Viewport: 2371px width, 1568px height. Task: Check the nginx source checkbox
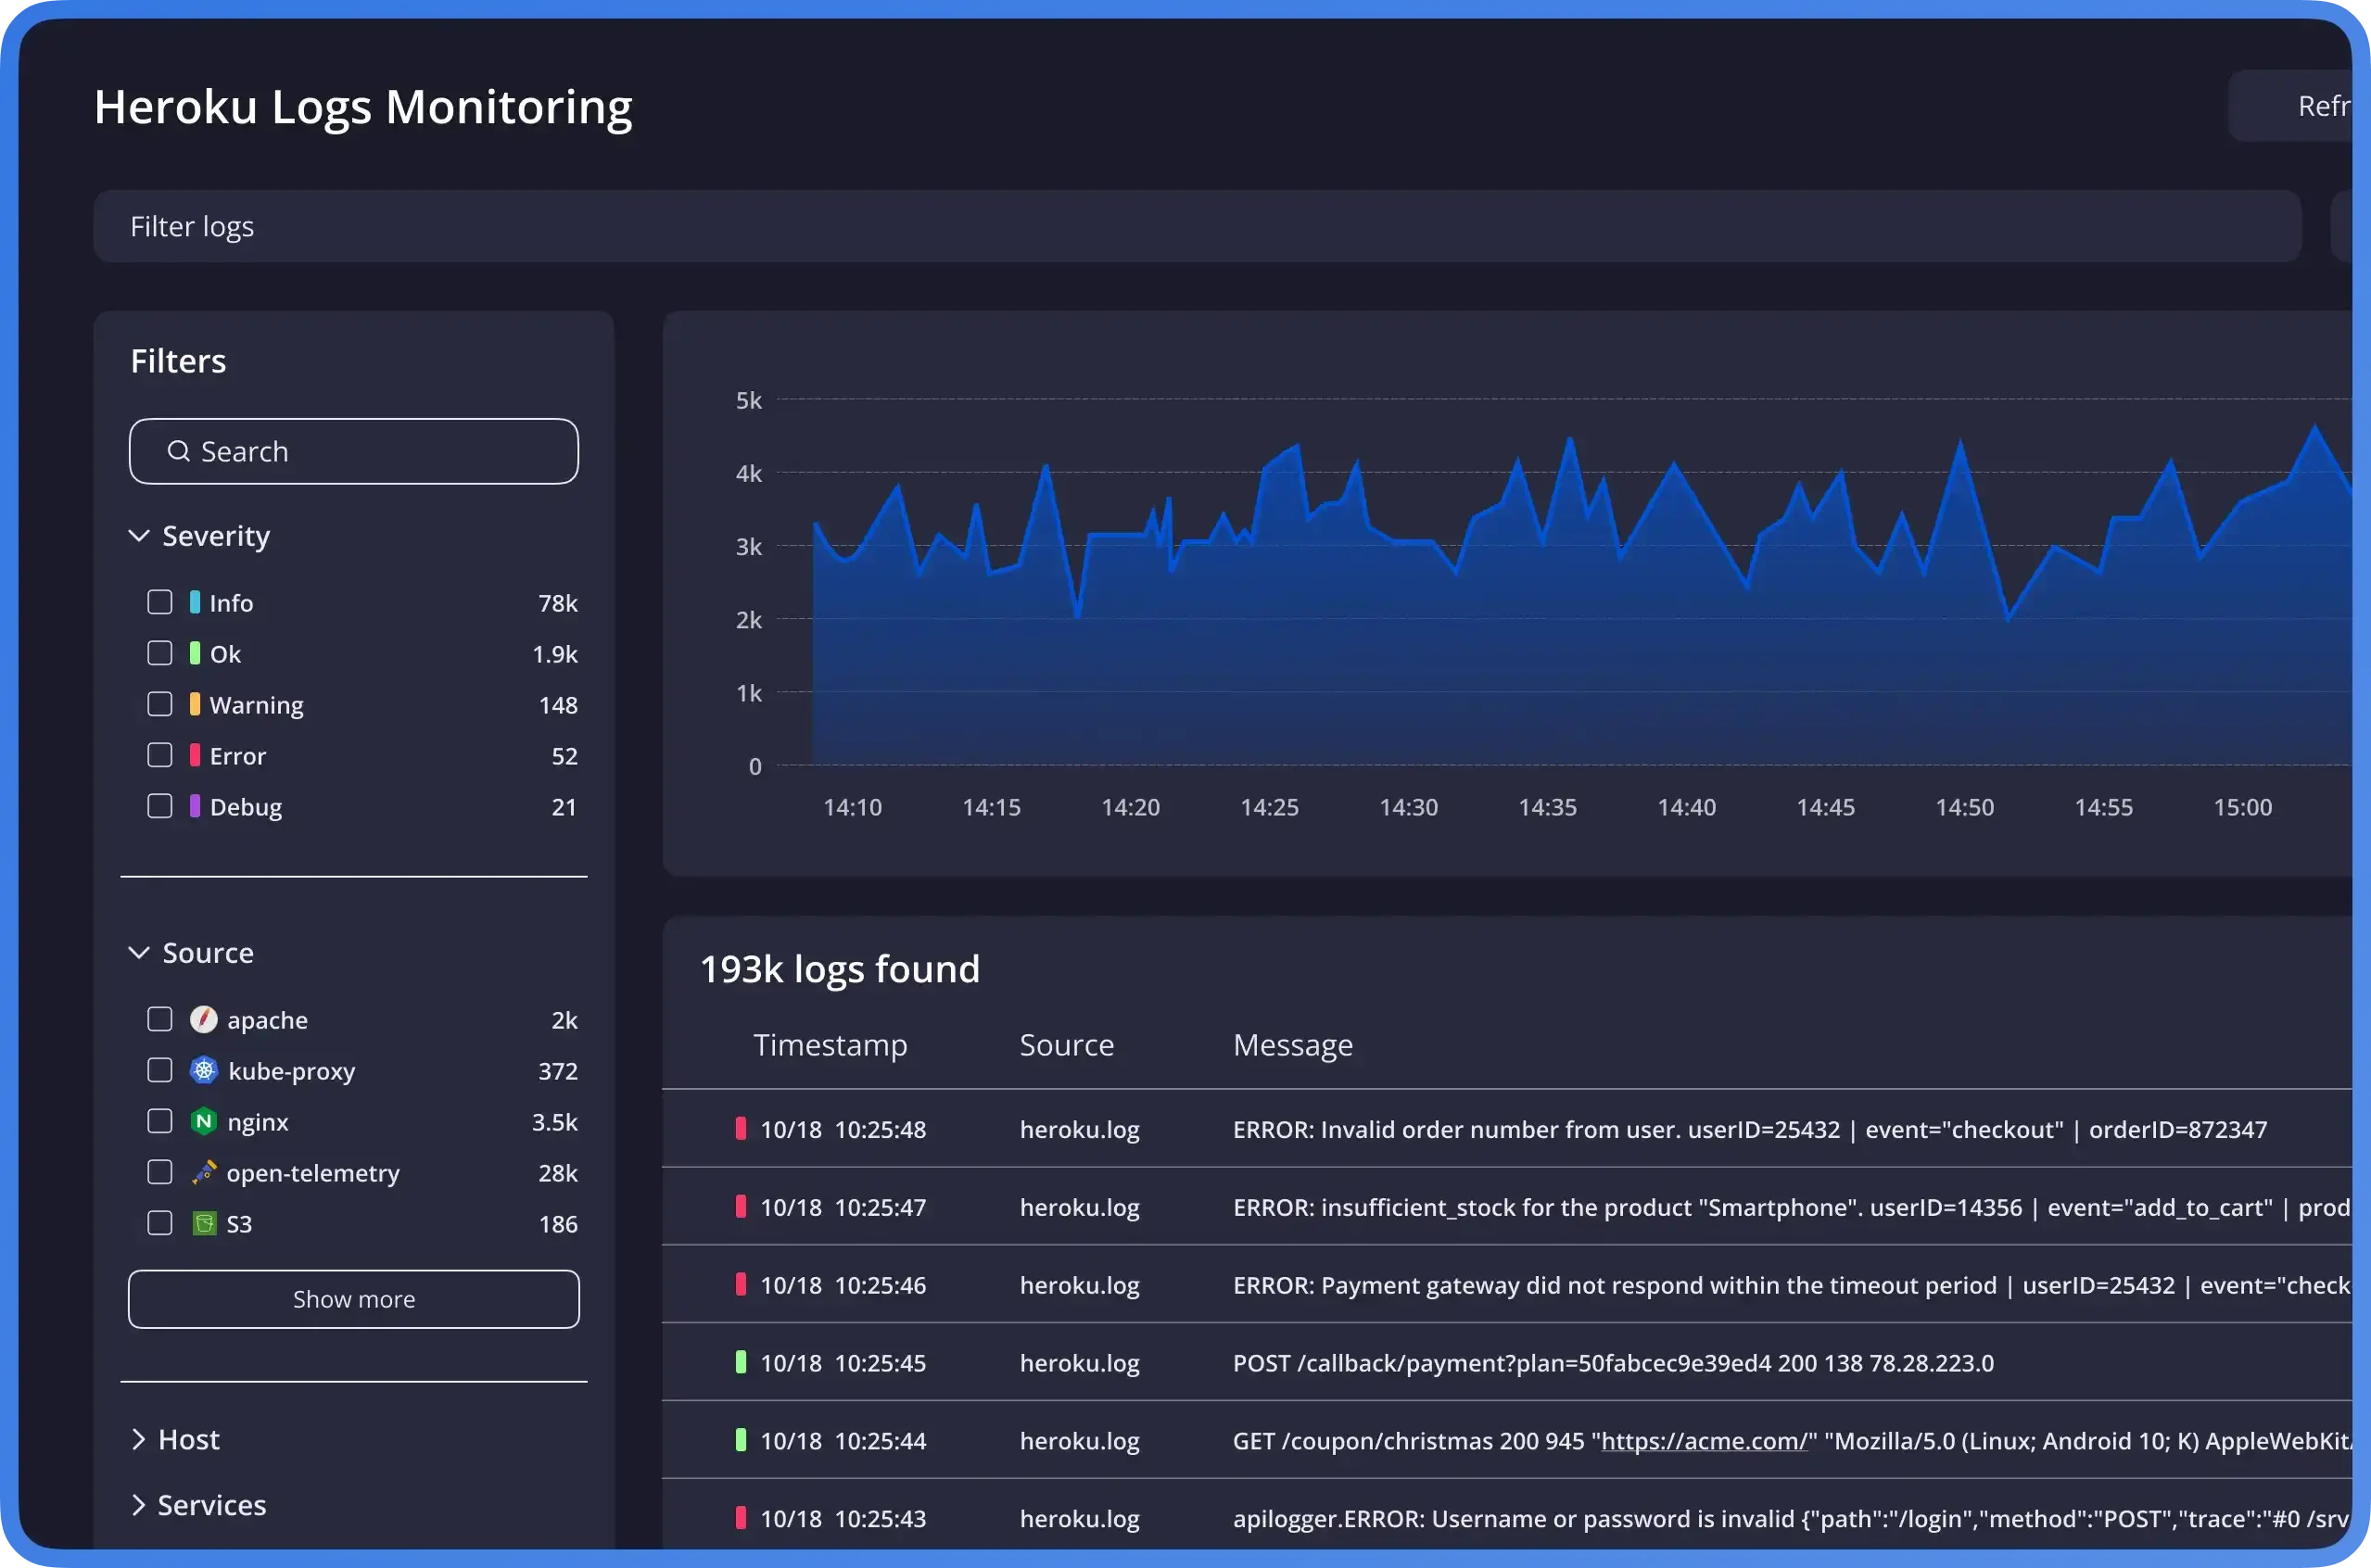coord(160,1121)
